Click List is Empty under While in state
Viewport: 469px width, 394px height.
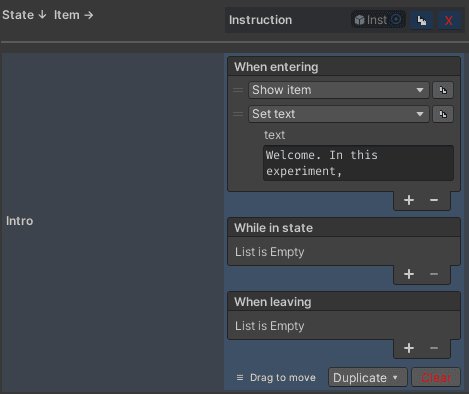tap(270, 252)
